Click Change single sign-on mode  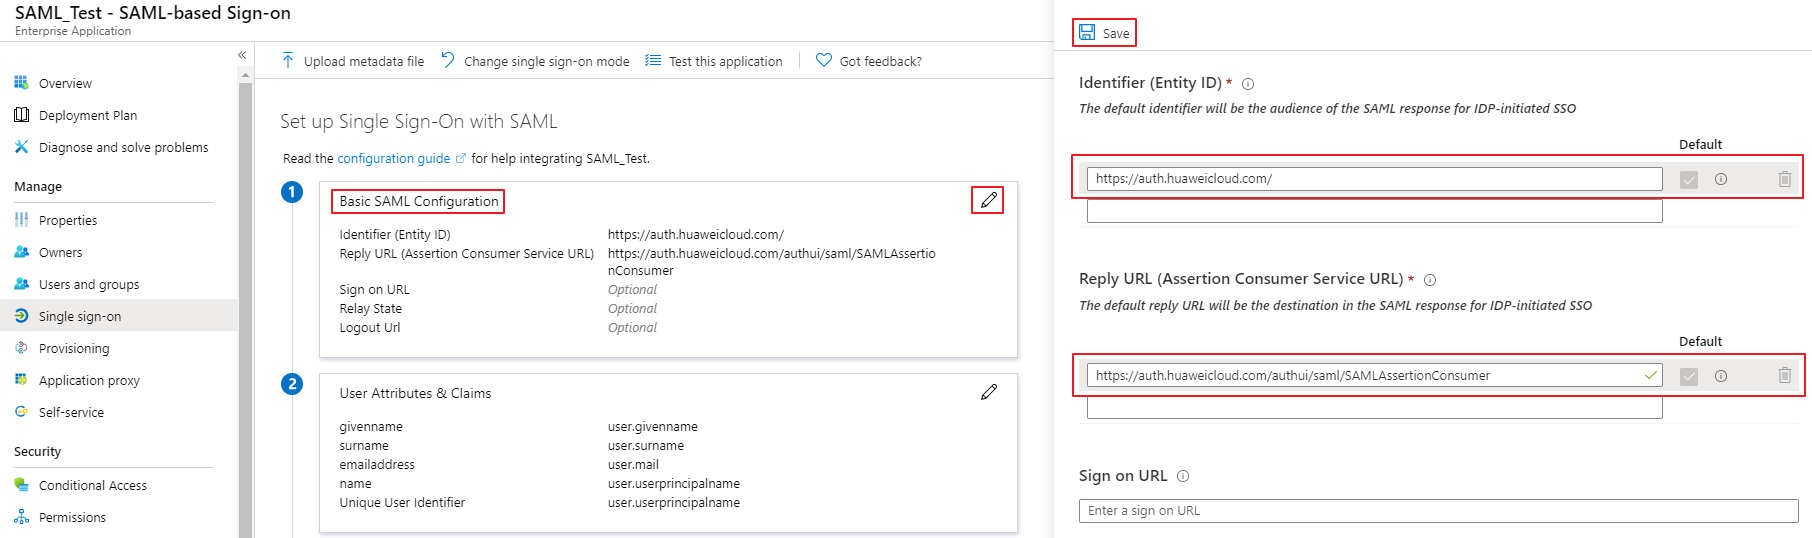click(546, 61)
